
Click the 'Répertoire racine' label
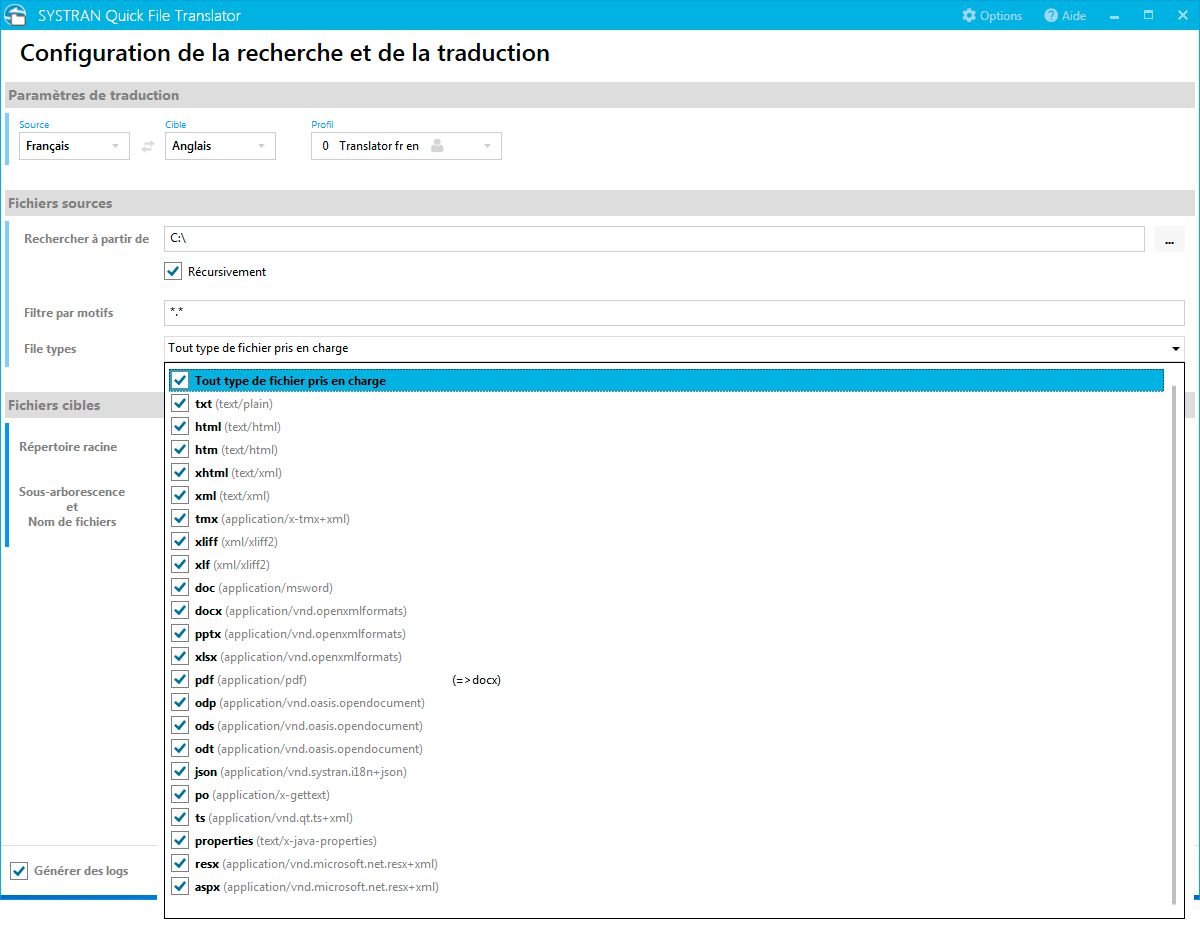click(68, 447)
